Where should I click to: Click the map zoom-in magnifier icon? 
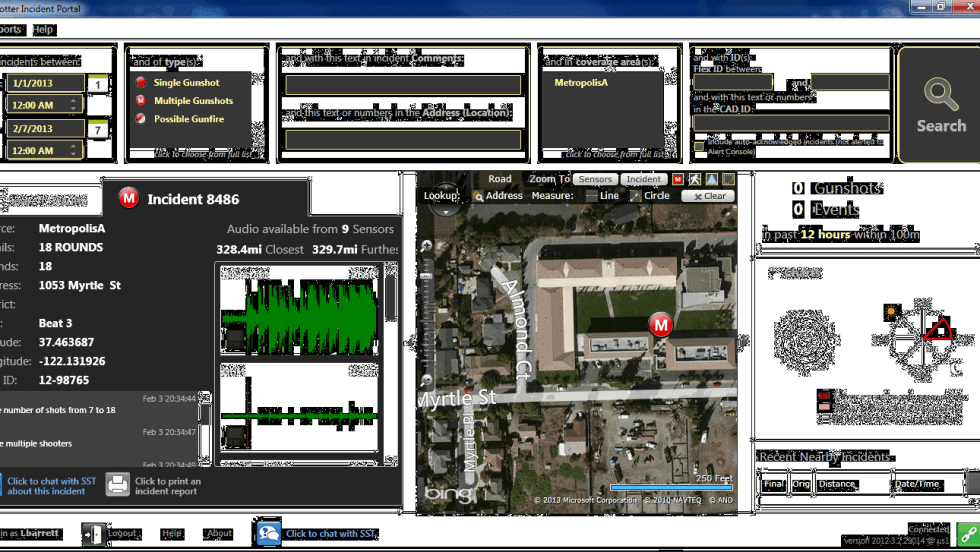(x=427, y=246)
